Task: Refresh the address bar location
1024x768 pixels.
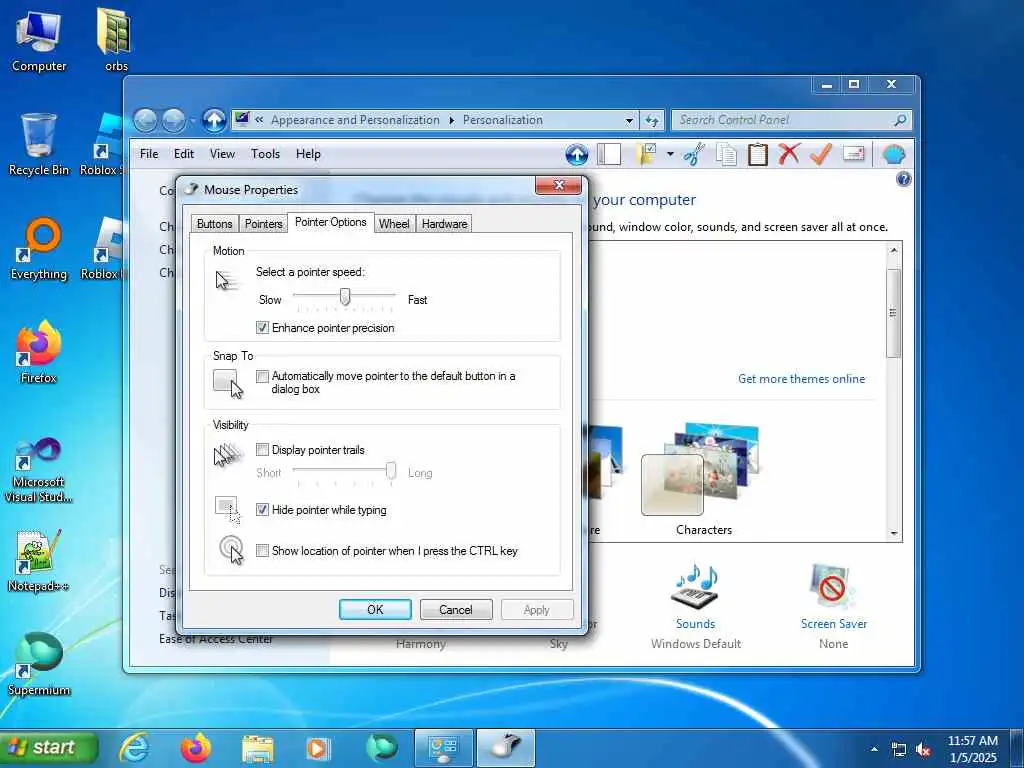Action: [651, 120]
